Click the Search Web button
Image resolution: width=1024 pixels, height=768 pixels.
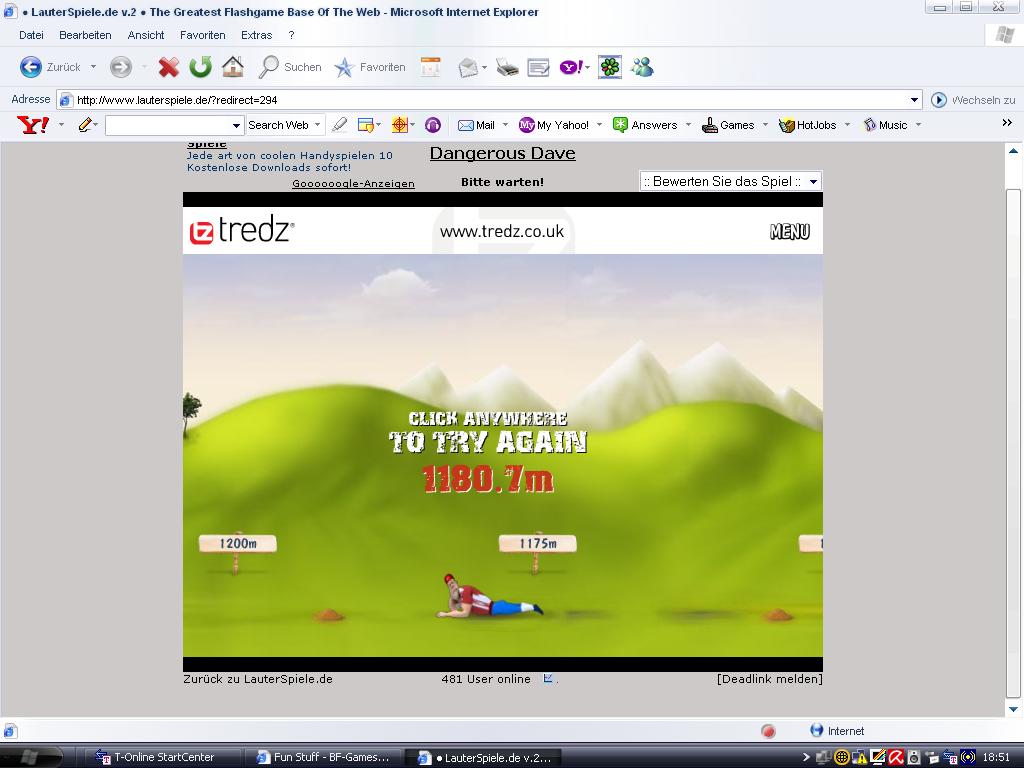coord(278,125)
